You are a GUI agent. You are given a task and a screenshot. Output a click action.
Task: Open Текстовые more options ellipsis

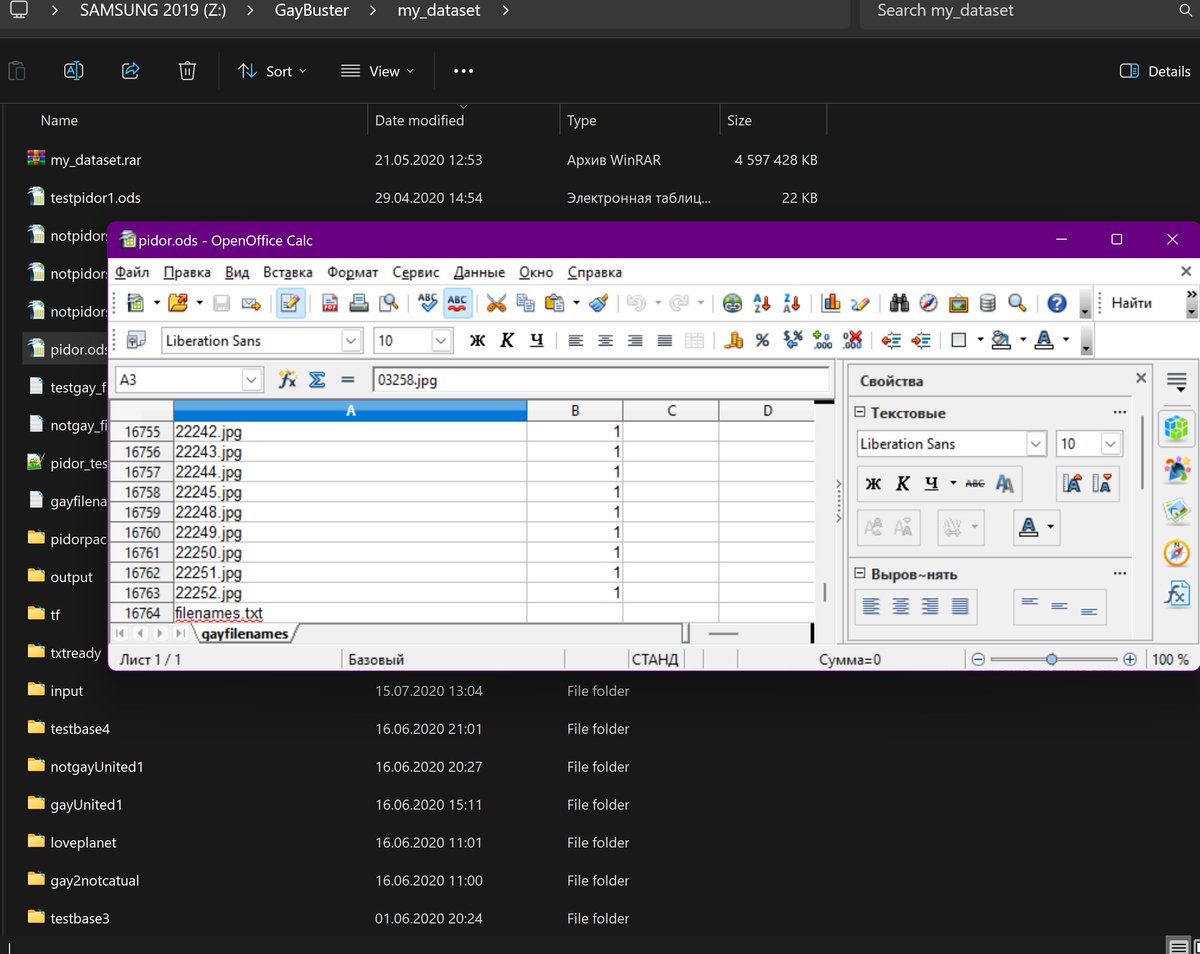(x=1120, y=413)
